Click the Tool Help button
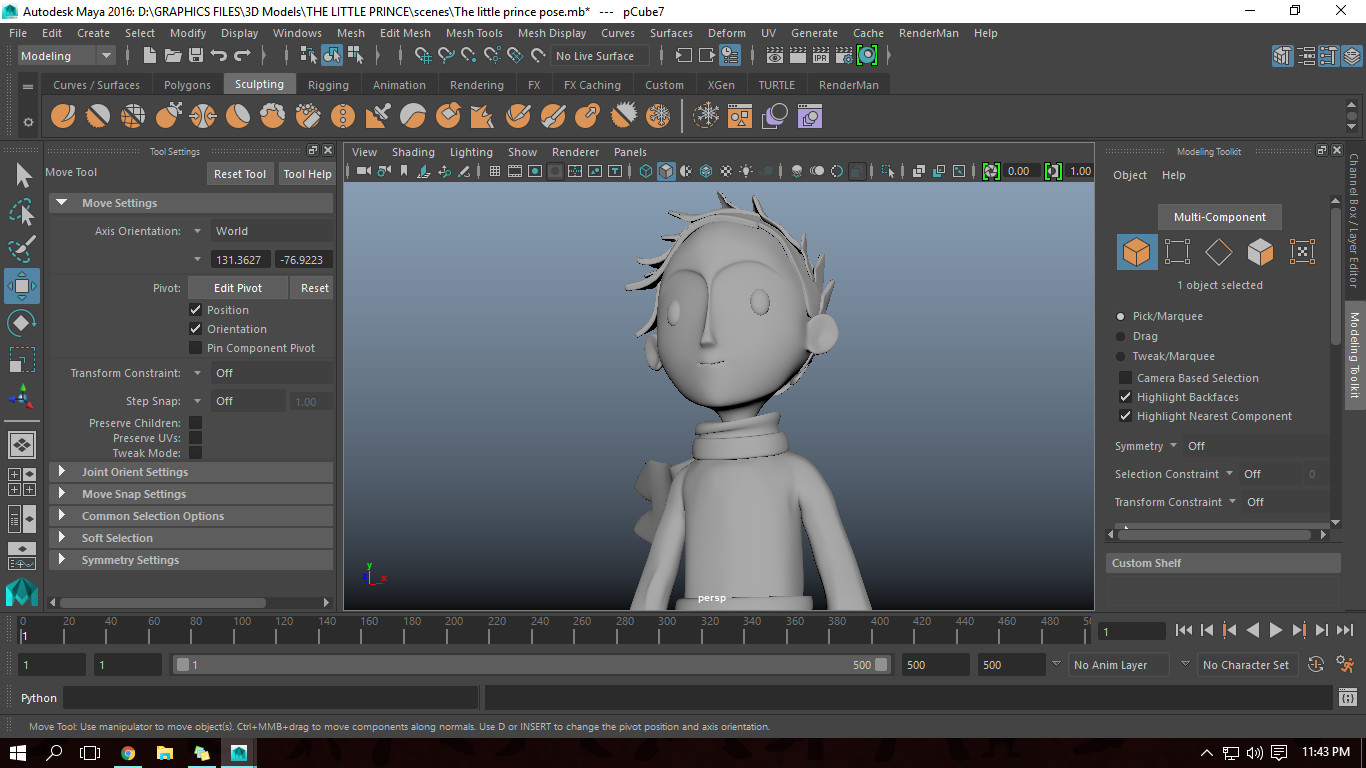Screen dimensions: 1366x768 (307, 174)
